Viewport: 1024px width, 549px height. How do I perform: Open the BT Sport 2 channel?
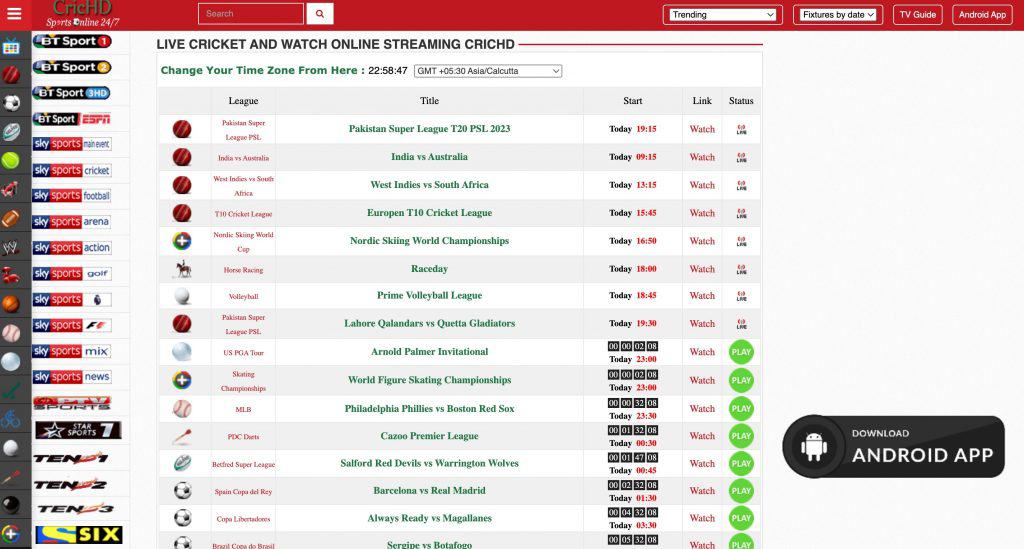click(x=72, y=67)
